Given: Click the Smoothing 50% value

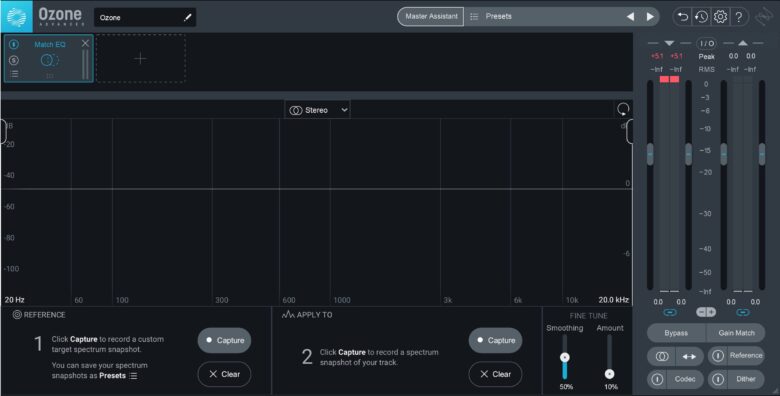Looking at the screenshot, I should click(x=566, y=387).
